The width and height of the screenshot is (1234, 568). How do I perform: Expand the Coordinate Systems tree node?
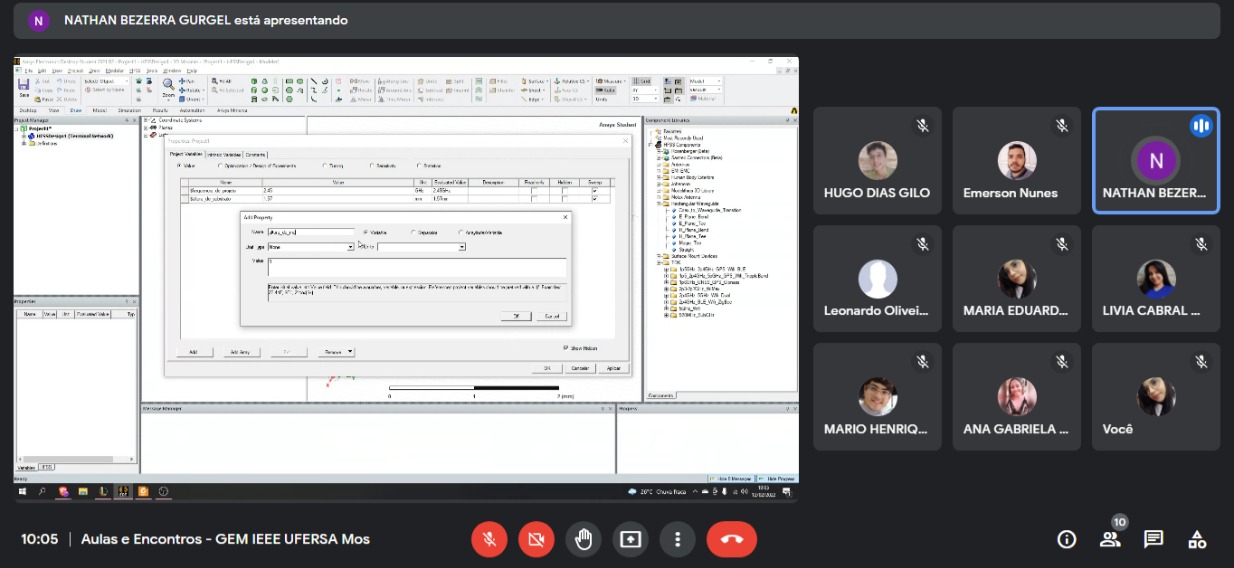click(145, 120)
